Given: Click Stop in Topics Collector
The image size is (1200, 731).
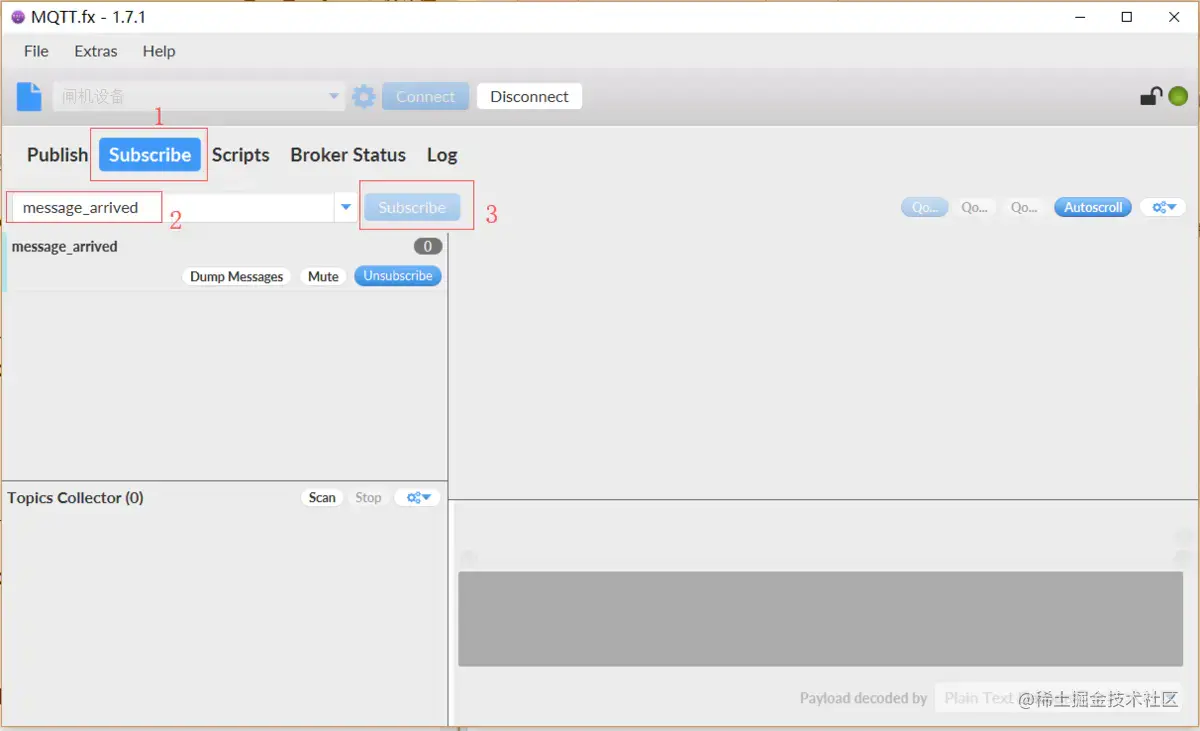Looking at the screenshot, I should (368, 497).
